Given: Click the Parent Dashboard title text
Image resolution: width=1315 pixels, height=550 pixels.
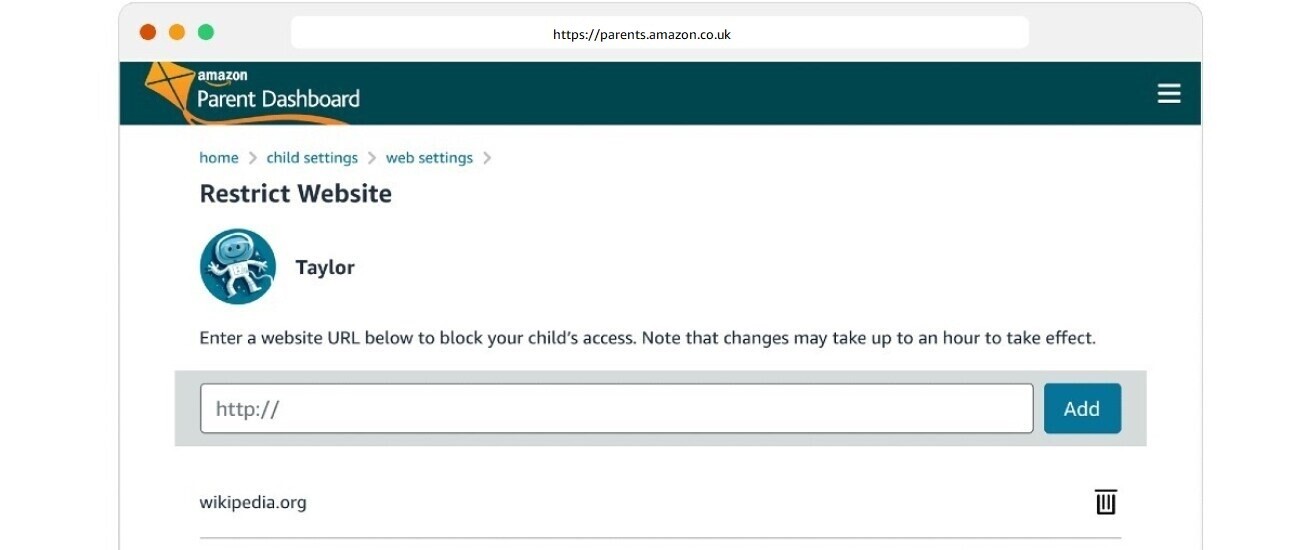Looking at the screenshot, I should coord(278,99).
